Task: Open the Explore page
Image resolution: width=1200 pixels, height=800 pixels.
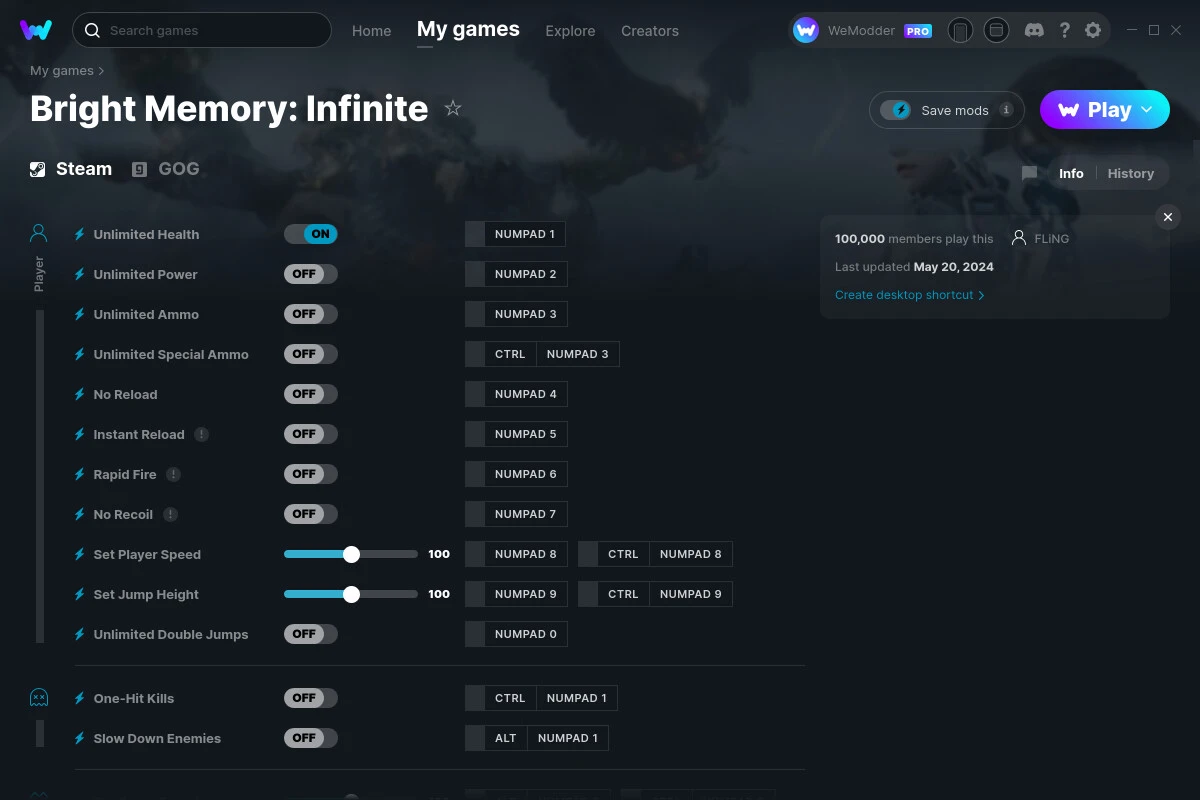Action: click(x=570, y=31)
